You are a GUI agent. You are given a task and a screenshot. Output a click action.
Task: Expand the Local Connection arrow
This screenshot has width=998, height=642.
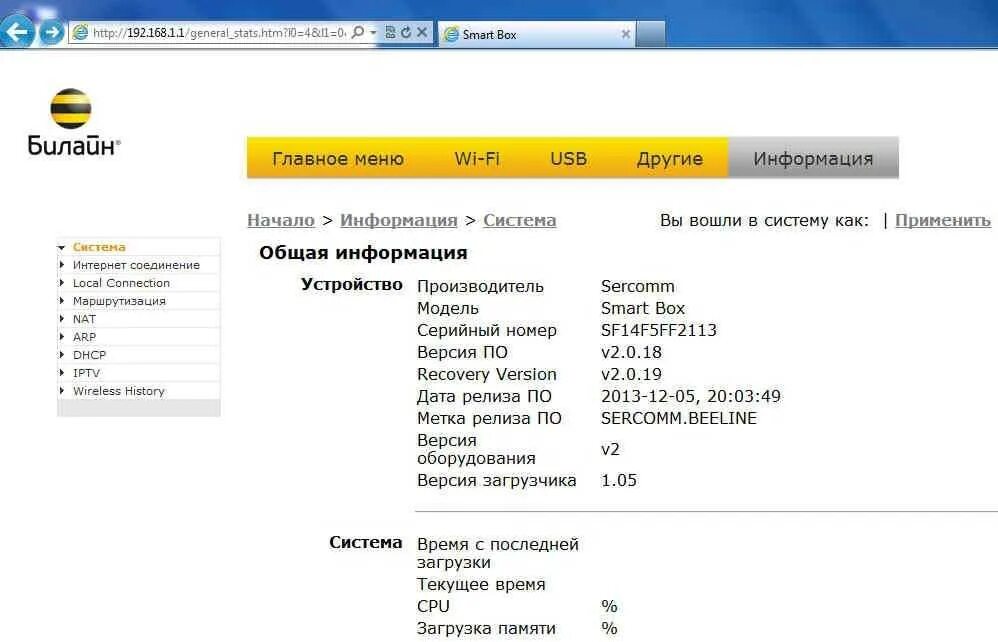click(x=62, y=283)
